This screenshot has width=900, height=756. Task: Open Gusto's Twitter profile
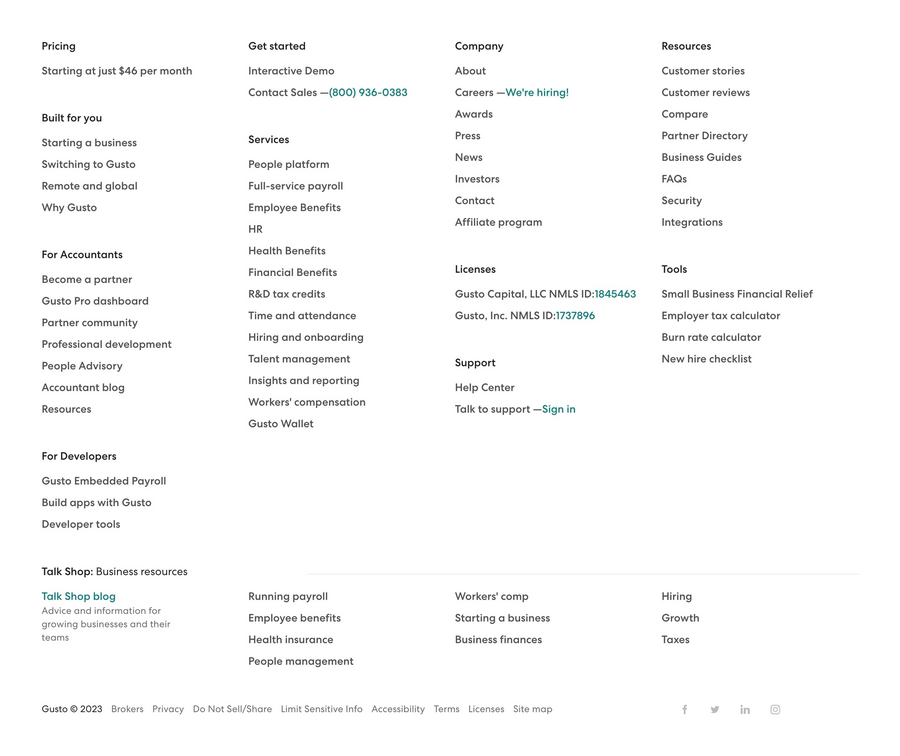(715, 709)
